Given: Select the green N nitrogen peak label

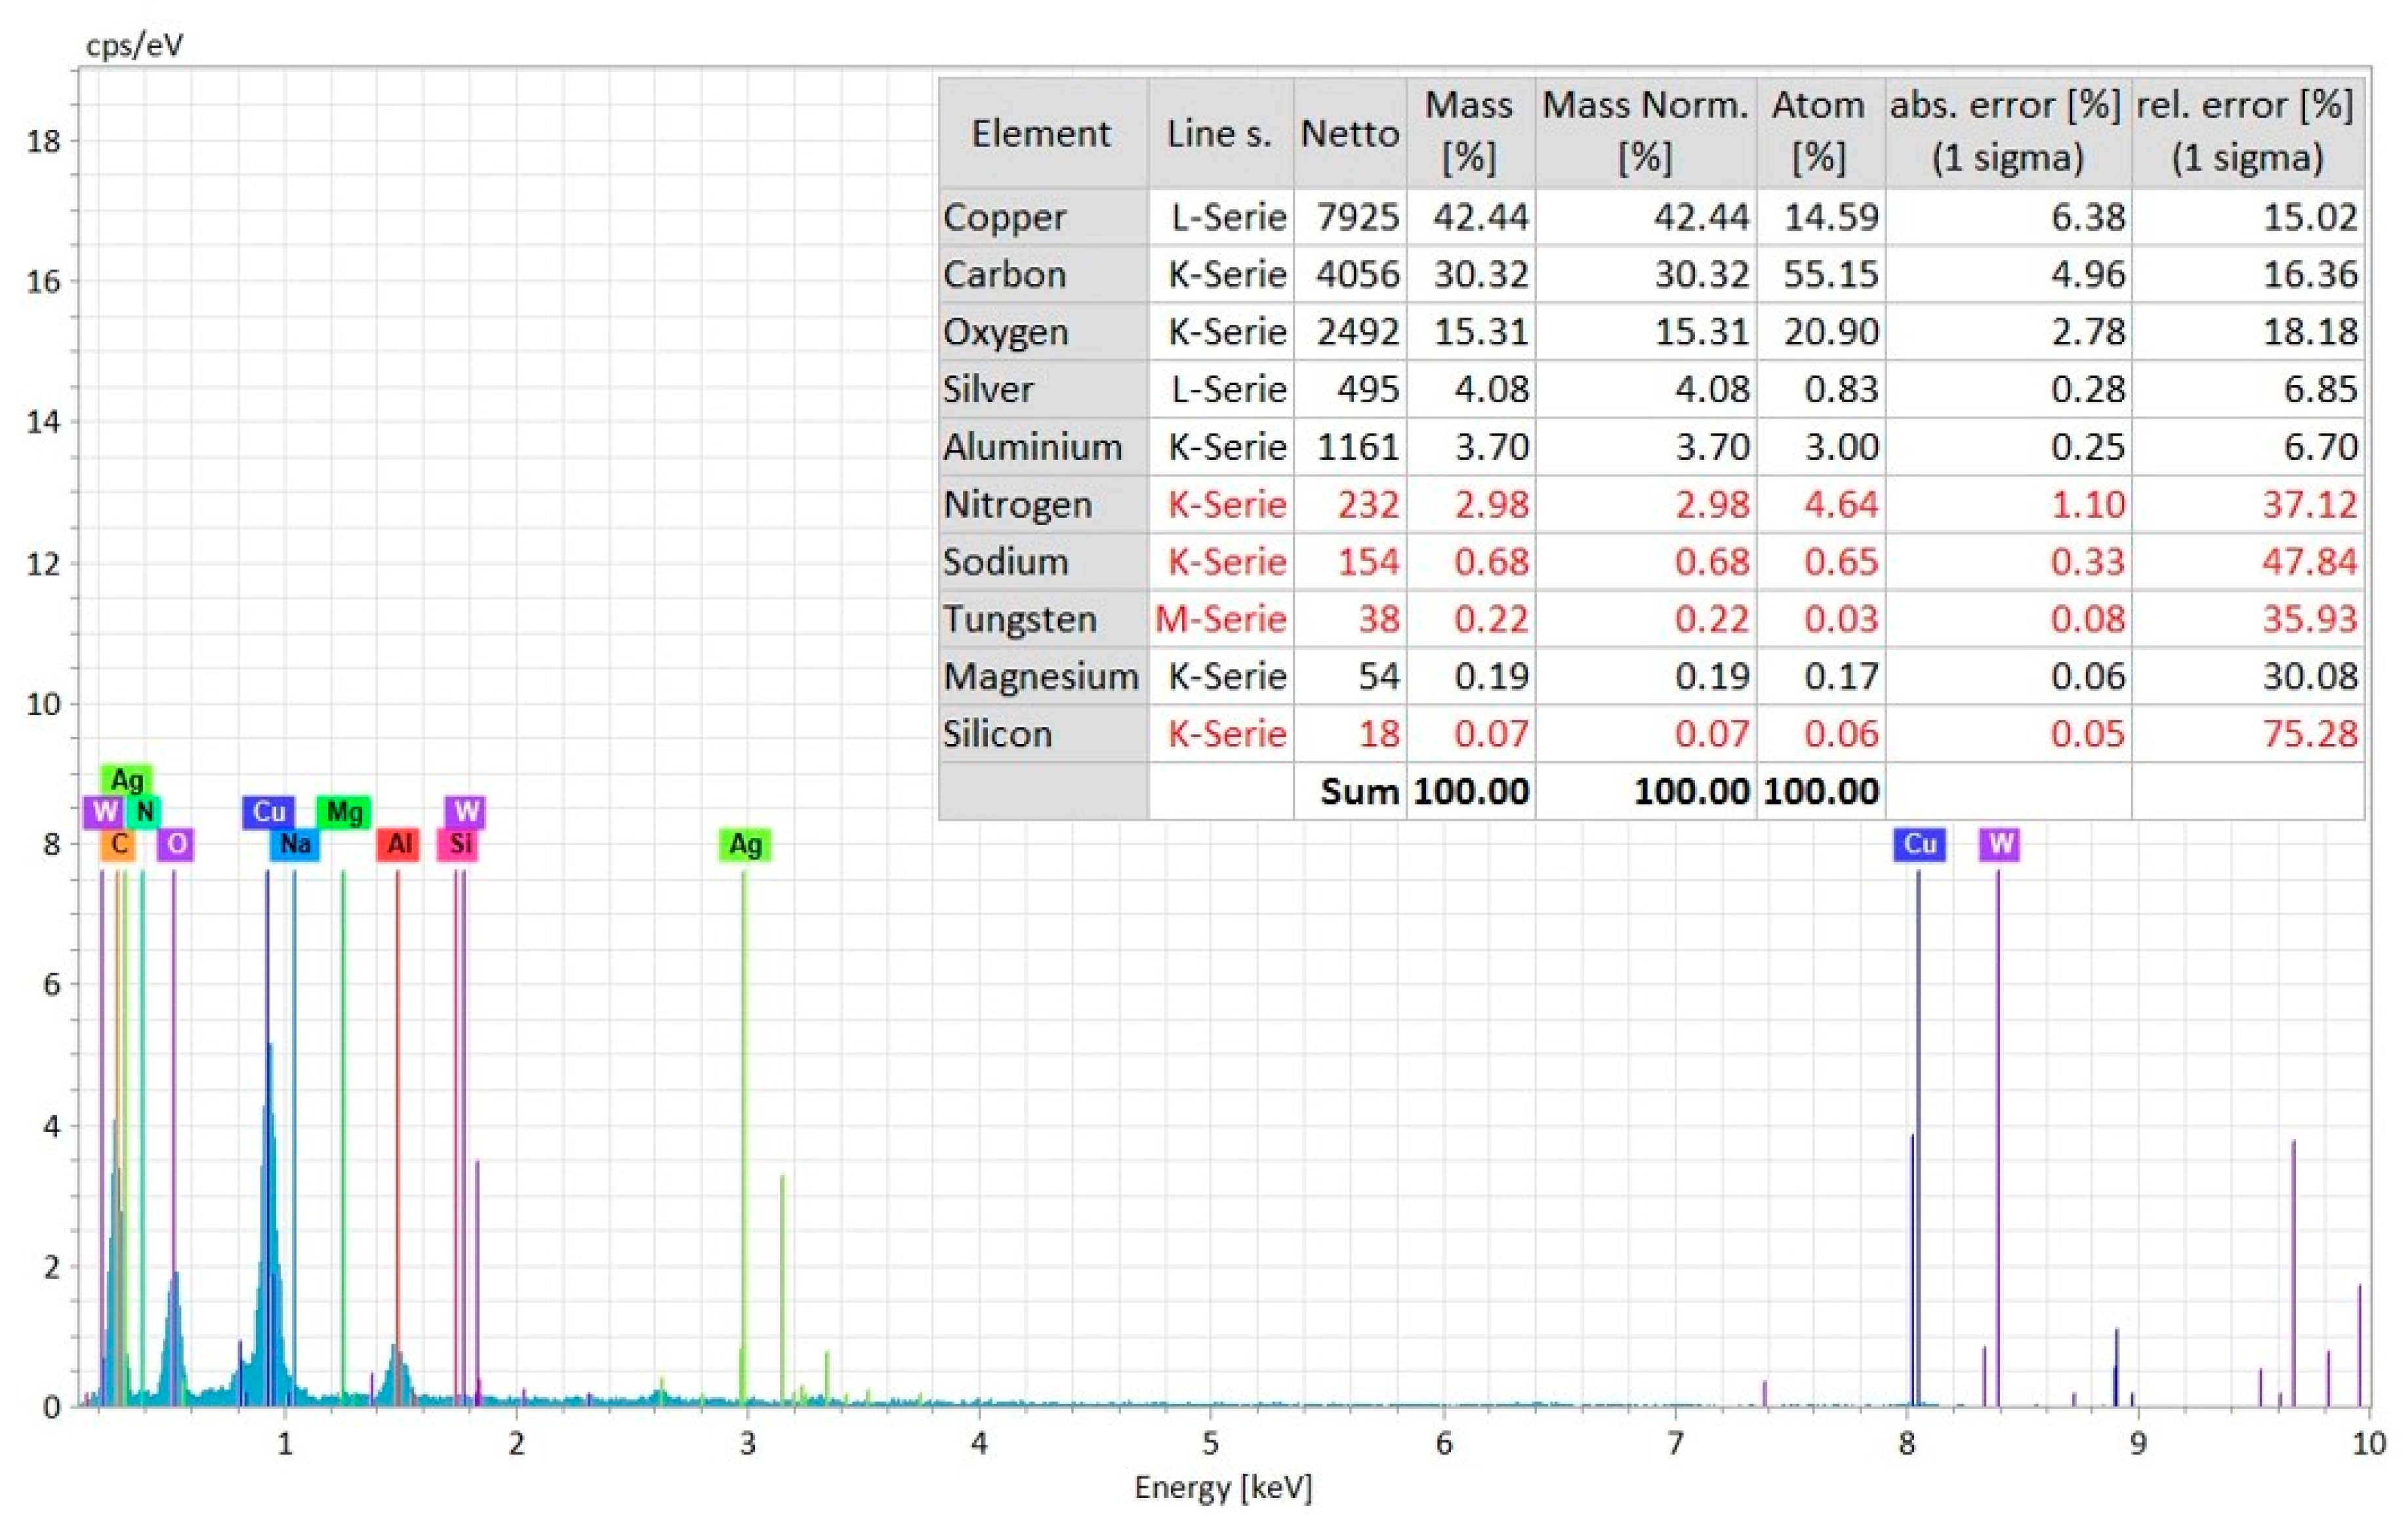Looking at the screenshot, I should (144, 812).
